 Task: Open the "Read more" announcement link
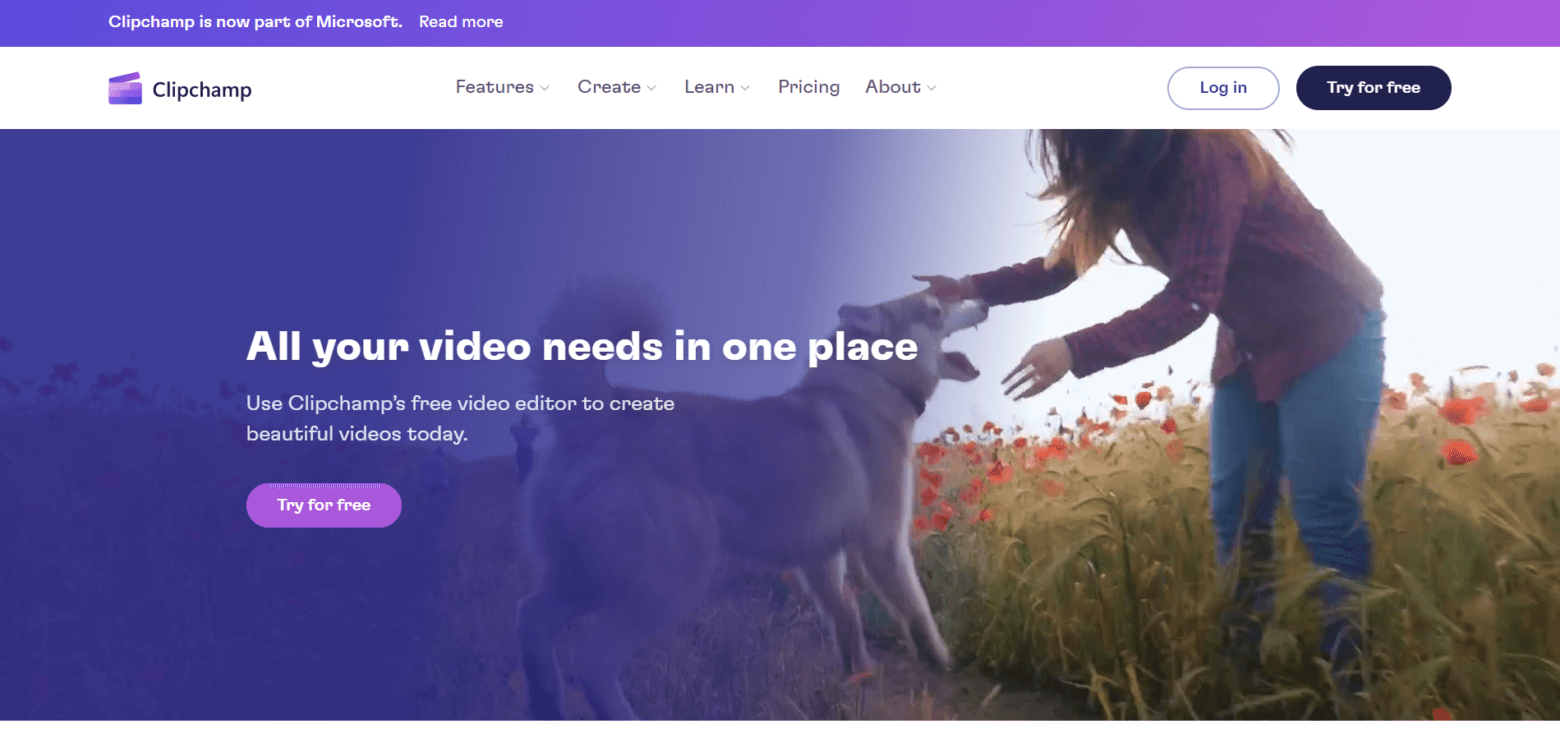460,21
